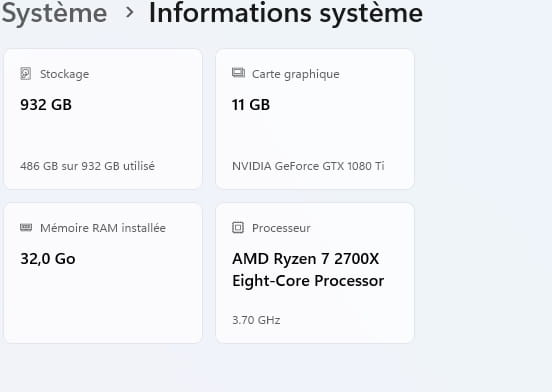The image size is (552, 392).
Task: Click the Mémoire RAM chip icon
Action: (x=26, y=227)
